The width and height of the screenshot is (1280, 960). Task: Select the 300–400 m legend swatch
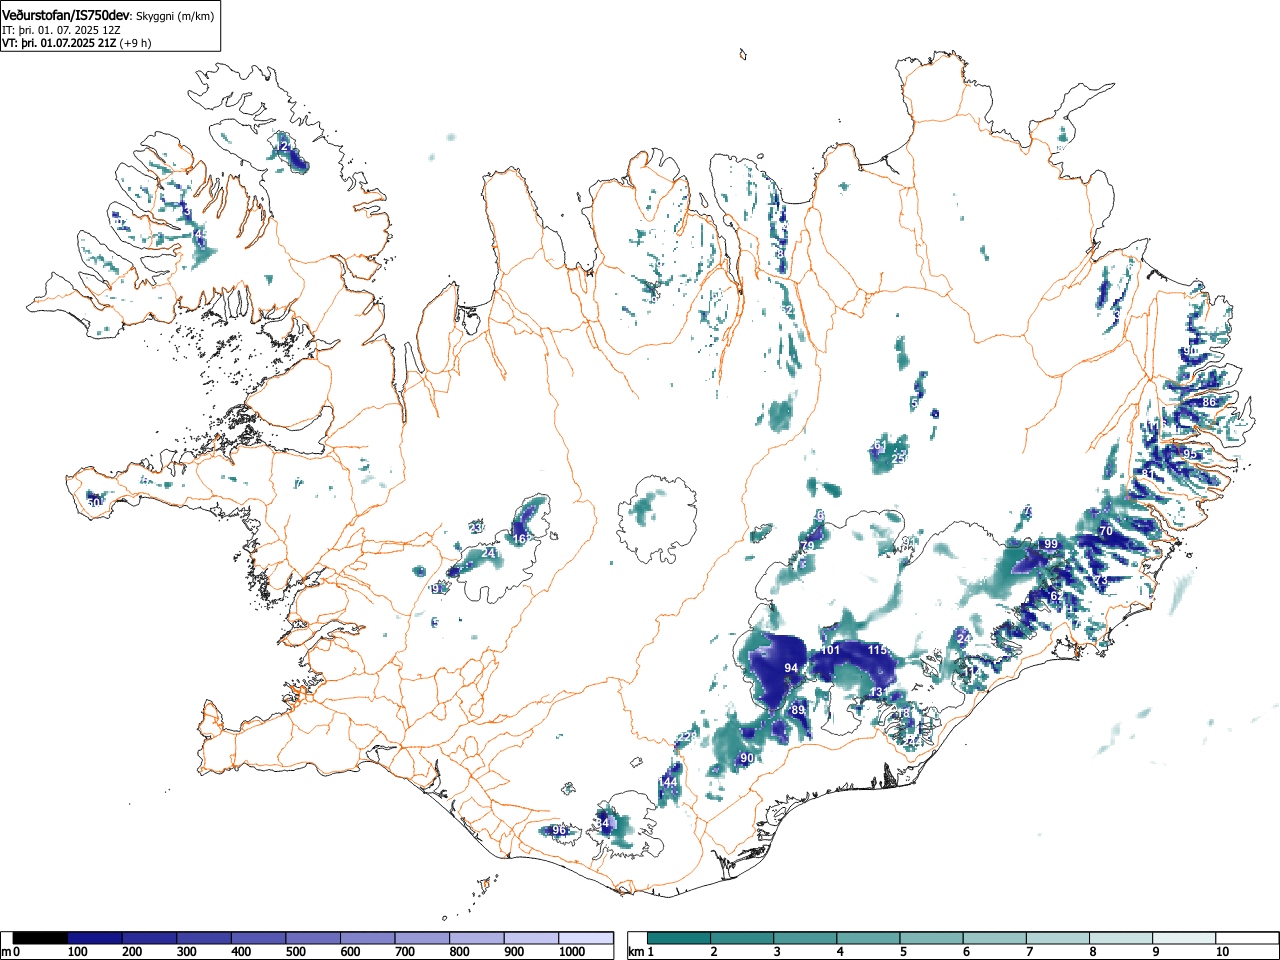tap(204, 938)
